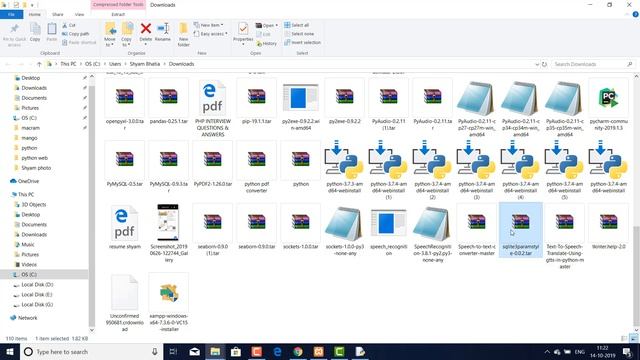
Task: Select 3D Objects under This PC
Action: [x=30, y=204]
